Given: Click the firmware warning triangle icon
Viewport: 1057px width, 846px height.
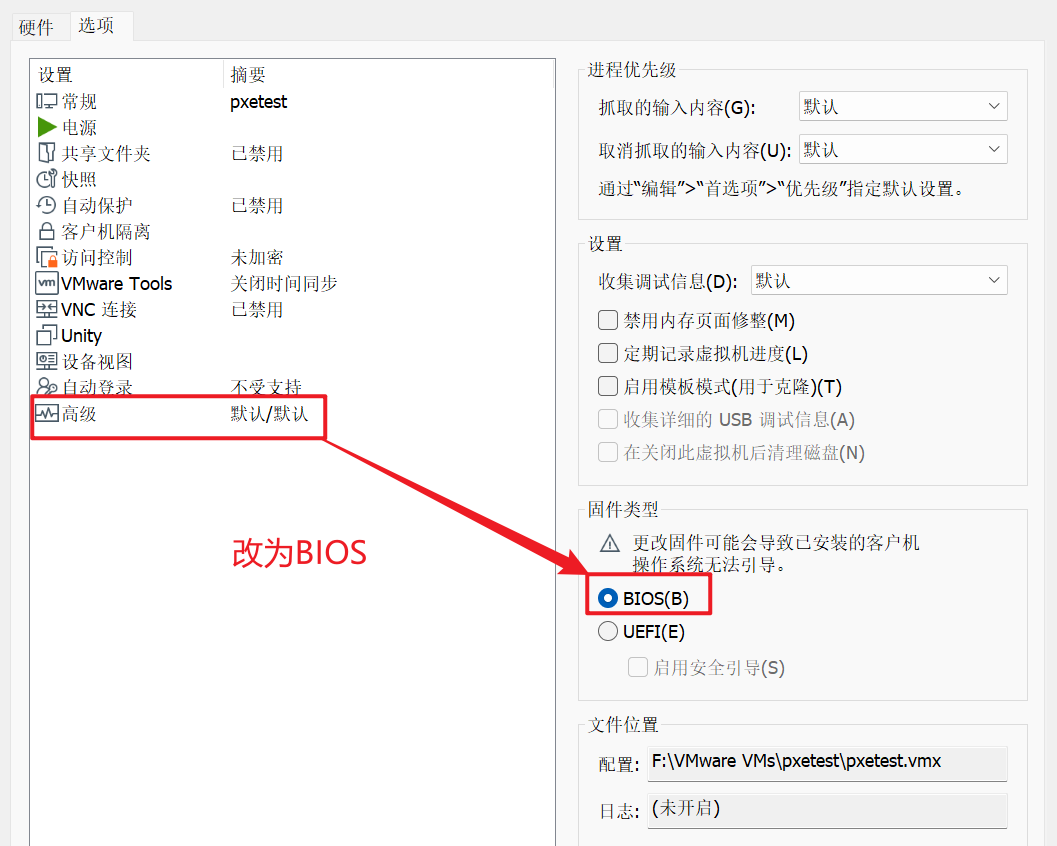Looking at the screenshot, I should point(609,543).
